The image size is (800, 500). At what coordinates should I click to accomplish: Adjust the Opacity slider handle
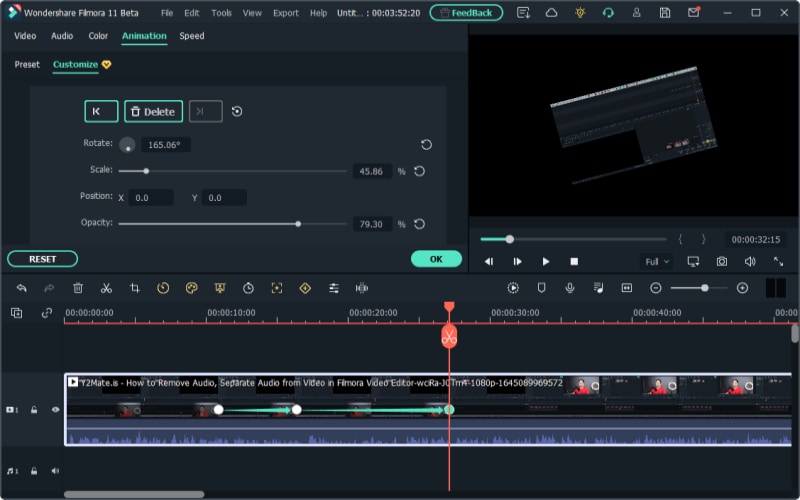point(298,224)
